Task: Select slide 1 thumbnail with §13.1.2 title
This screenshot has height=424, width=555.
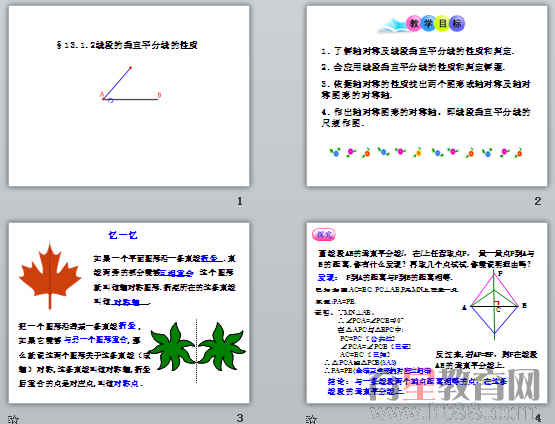Action: pos(129,96)
